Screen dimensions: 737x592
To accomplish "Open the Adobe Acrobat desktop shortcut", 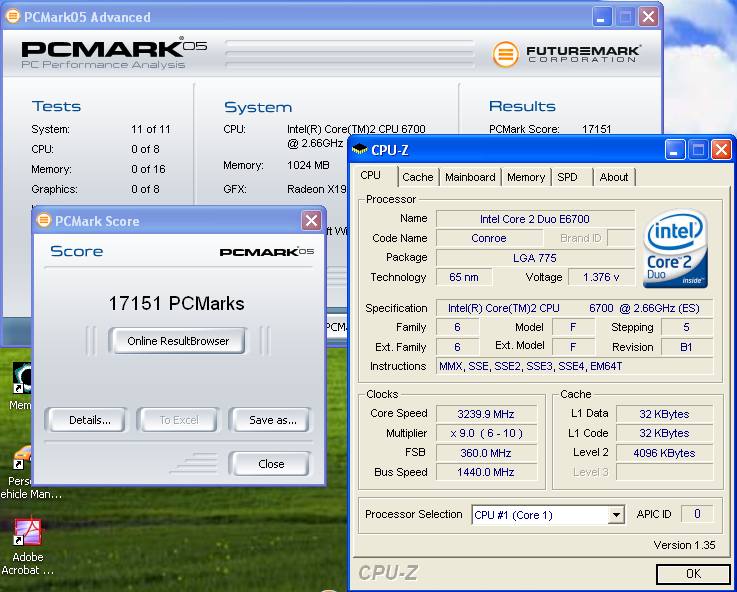I will (28, 547).
